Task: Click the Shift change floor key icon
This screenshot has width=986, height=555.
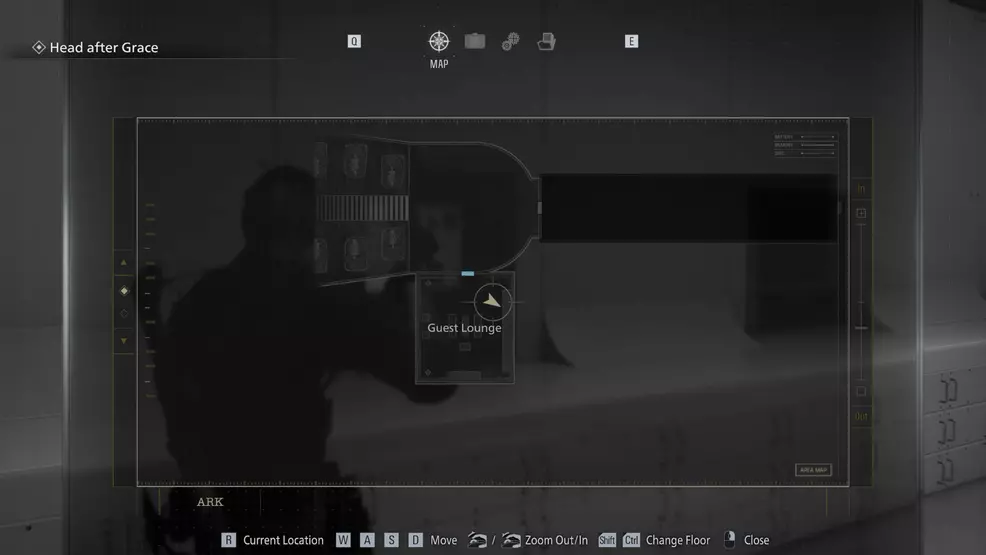Action: (x=607, y=540)
